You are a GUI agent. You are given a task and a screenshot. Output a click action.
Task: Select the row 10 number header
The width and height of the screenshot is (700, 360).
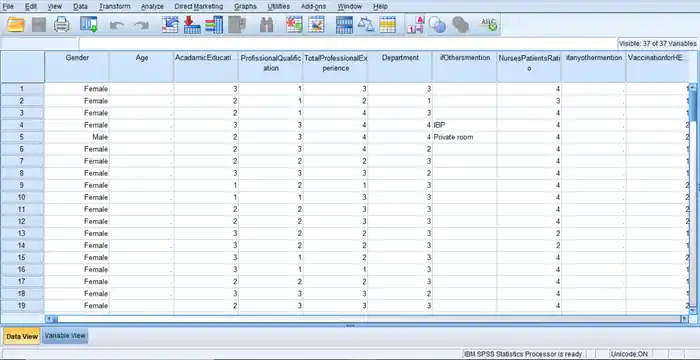(22, 197)
